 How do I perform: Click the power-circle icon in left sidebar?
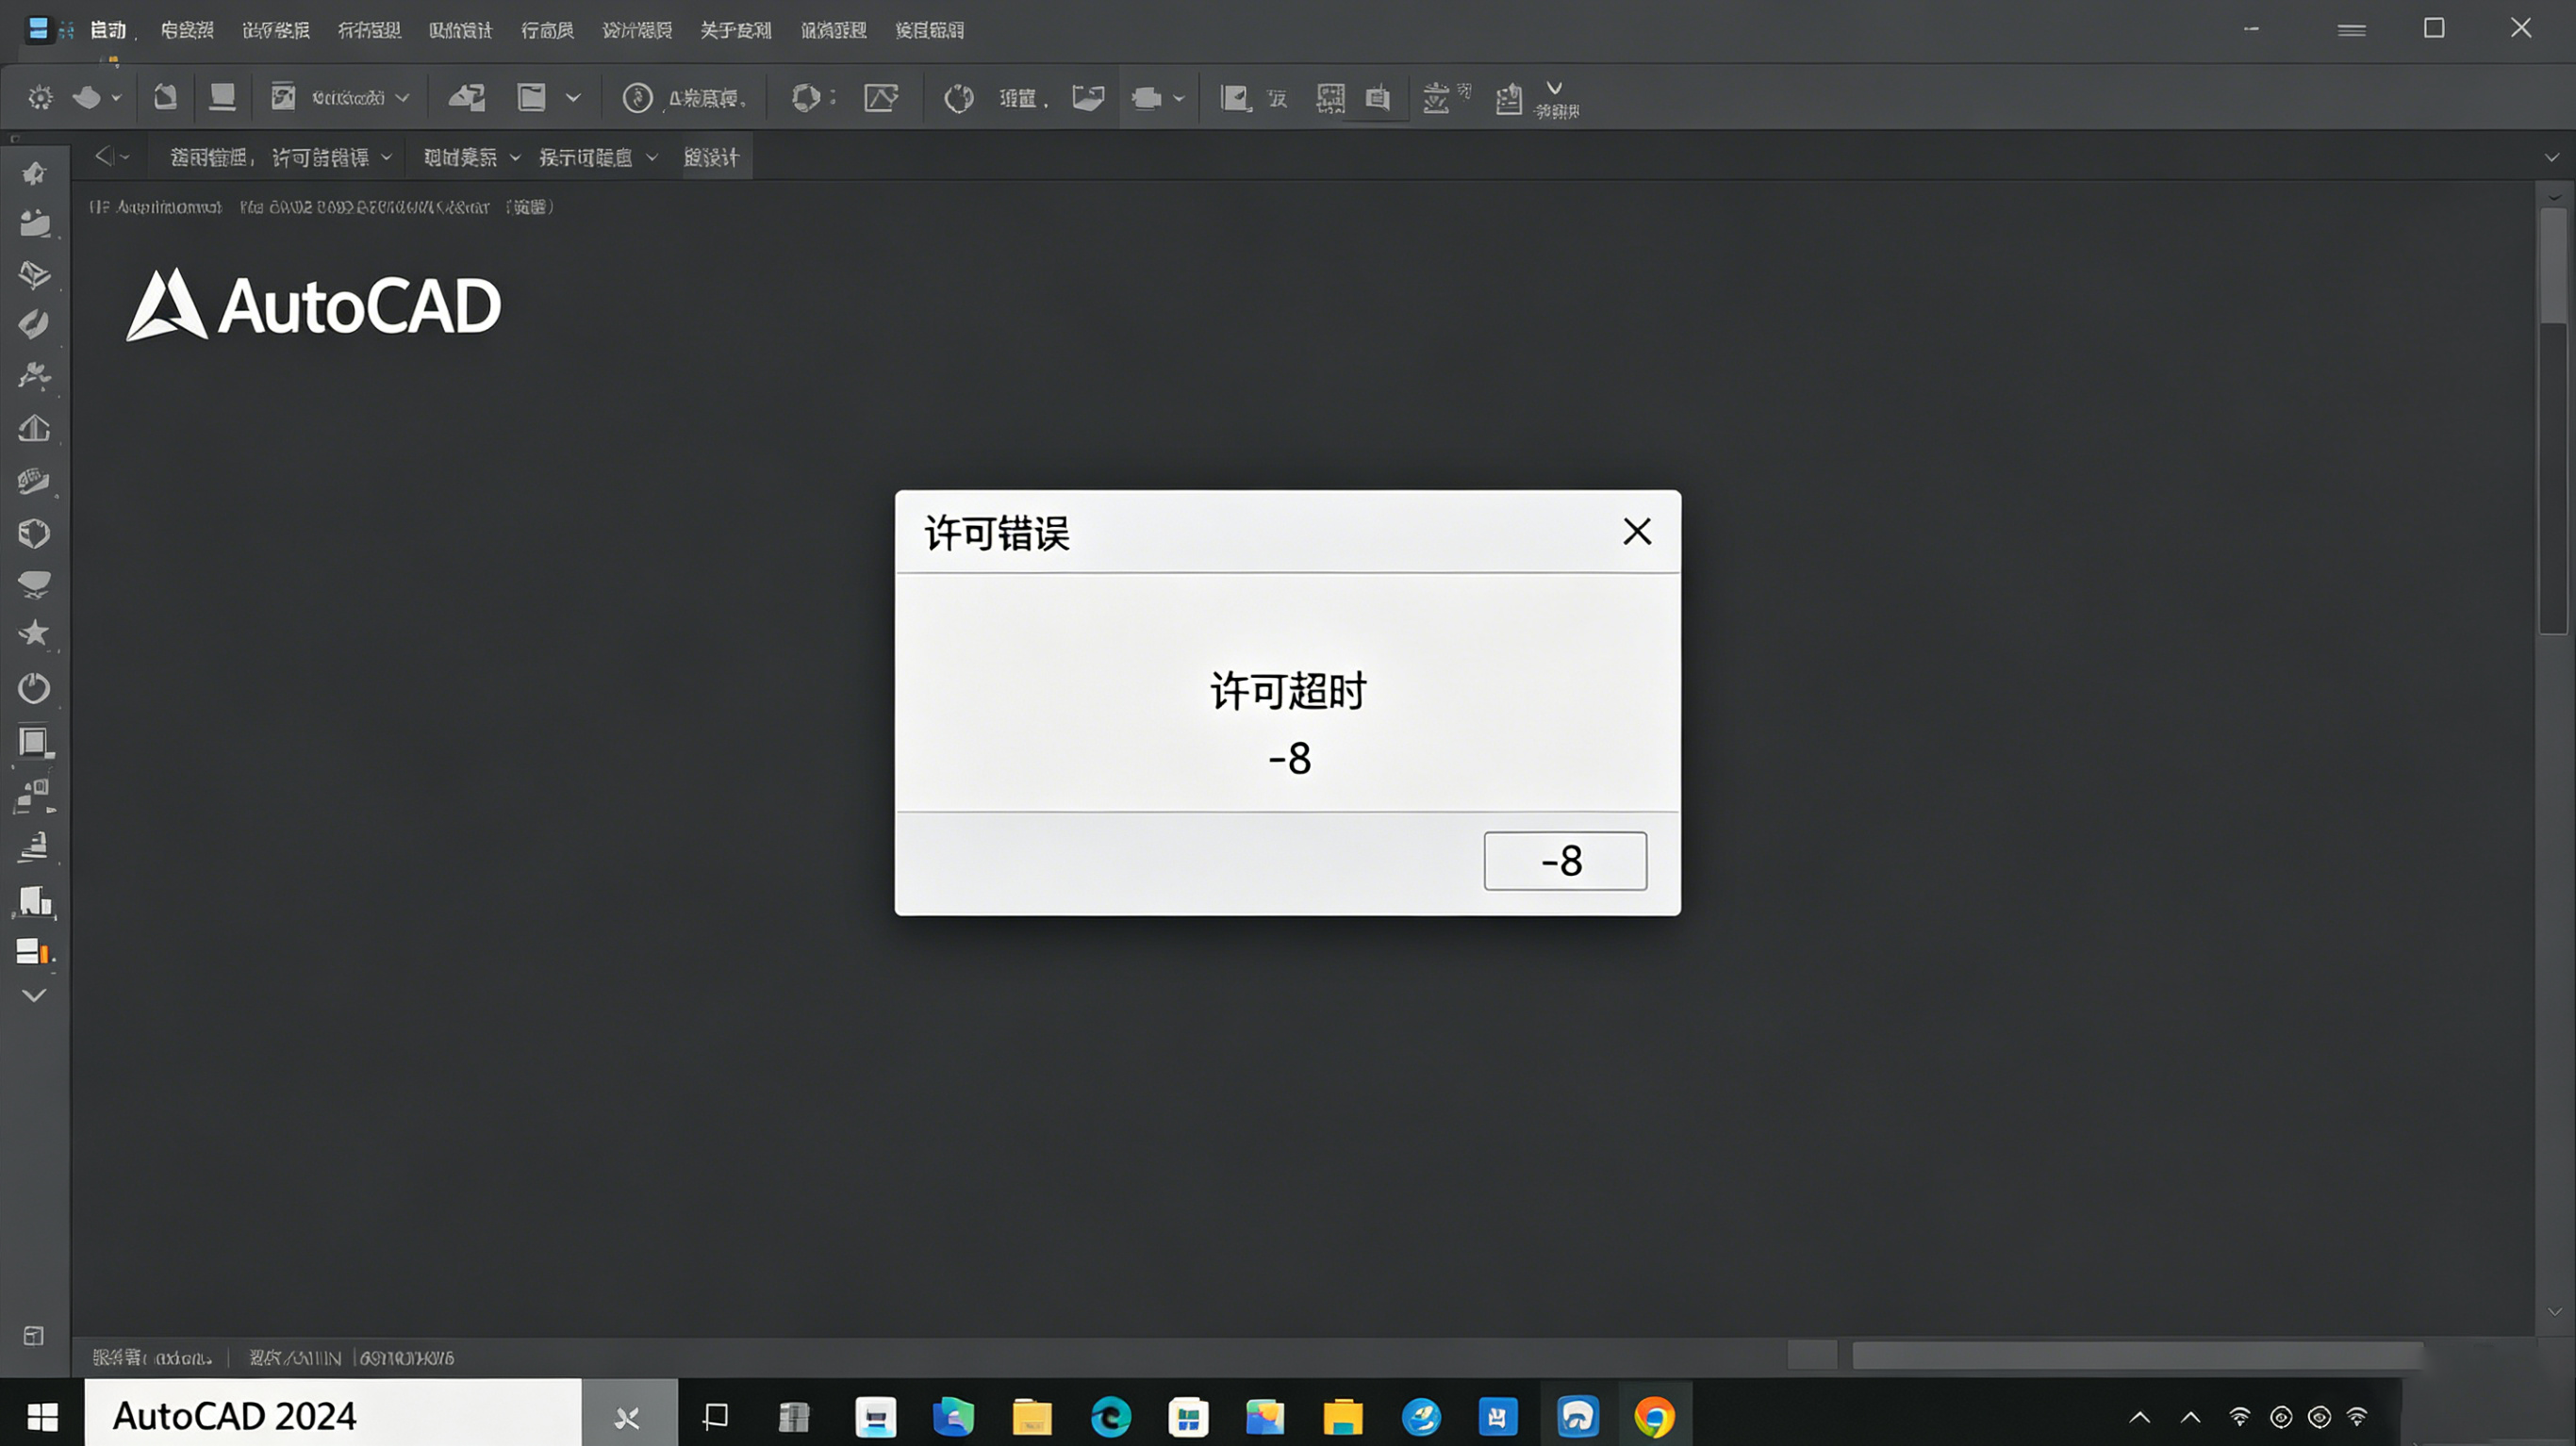click(x=34, y=688)
